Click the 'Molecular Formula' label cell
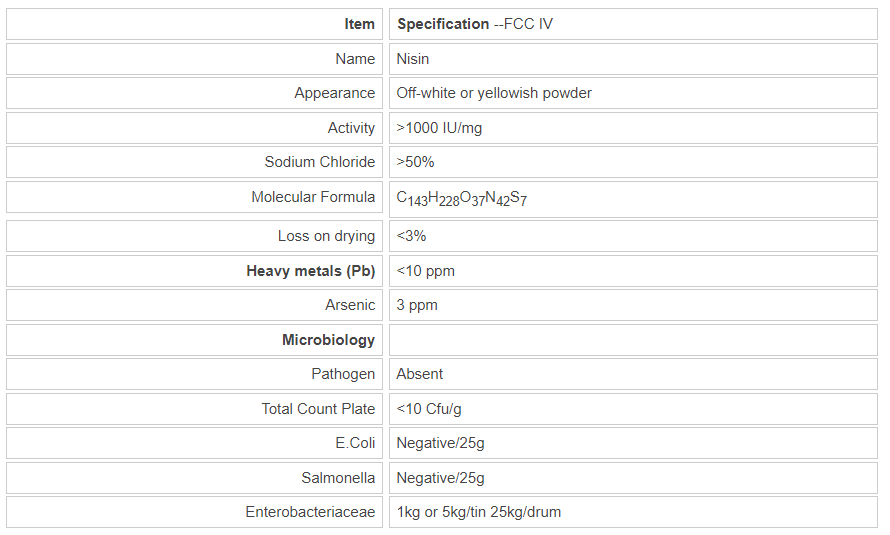Screen dimensions: 890x535 [313, 197]
